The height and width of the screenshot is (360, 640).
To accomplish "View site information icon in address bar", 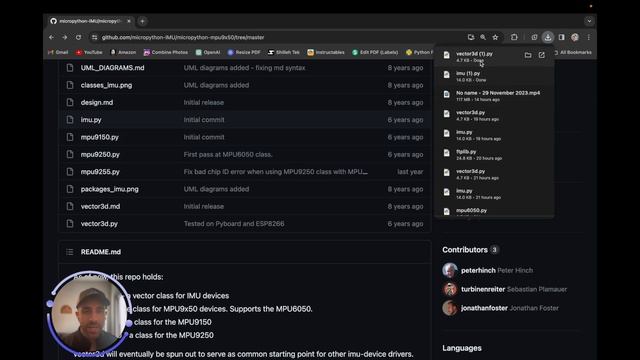I will [x=95, y=37].
